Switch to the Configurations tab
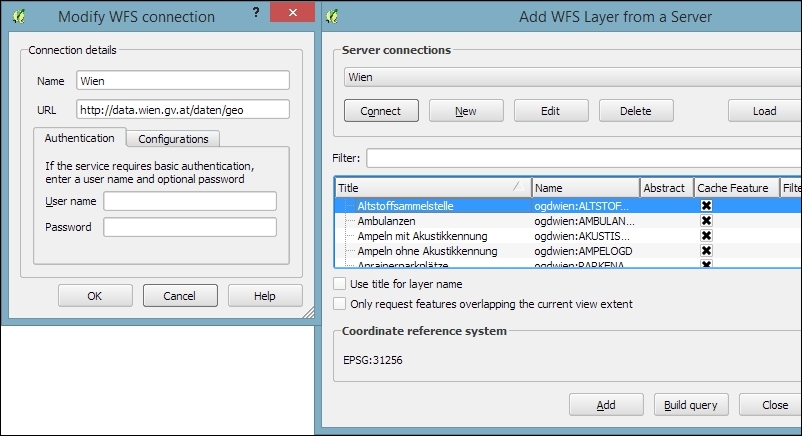This screenshot has height=436, width=802. 173,139
